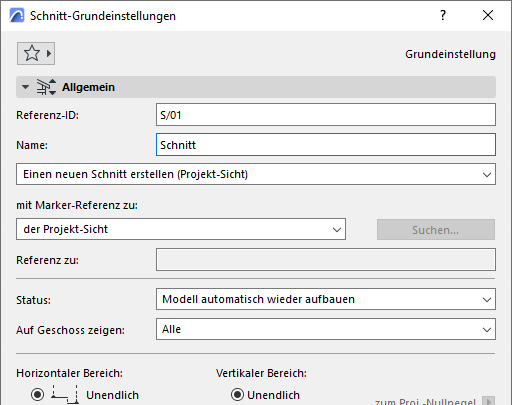Click the Allgemein panel header title
Viewport: 512px width, 405px height.
(x=88, y=87)
